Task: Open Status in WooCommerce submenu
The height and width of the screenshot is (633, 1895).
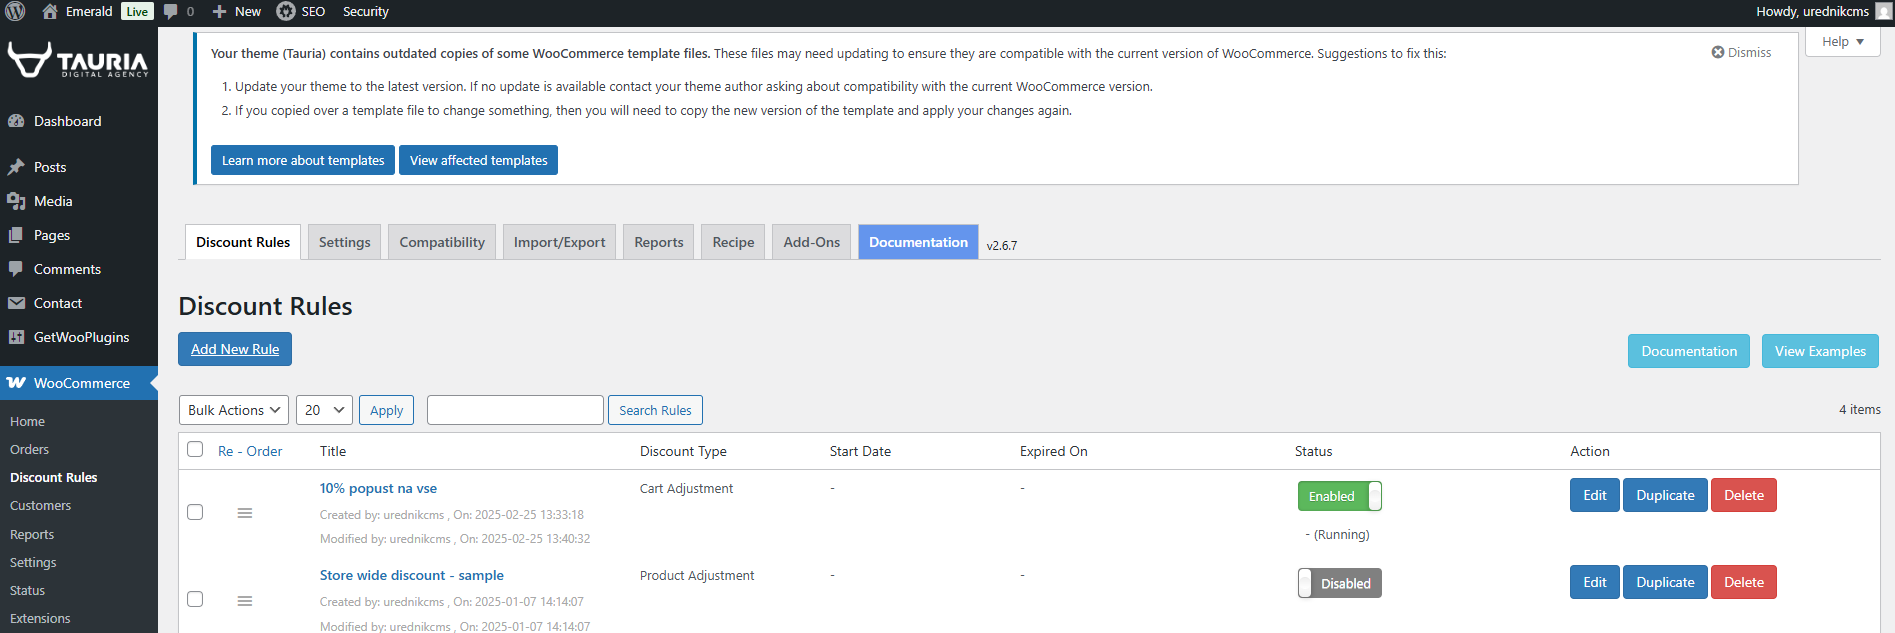Action: (27, 590)
